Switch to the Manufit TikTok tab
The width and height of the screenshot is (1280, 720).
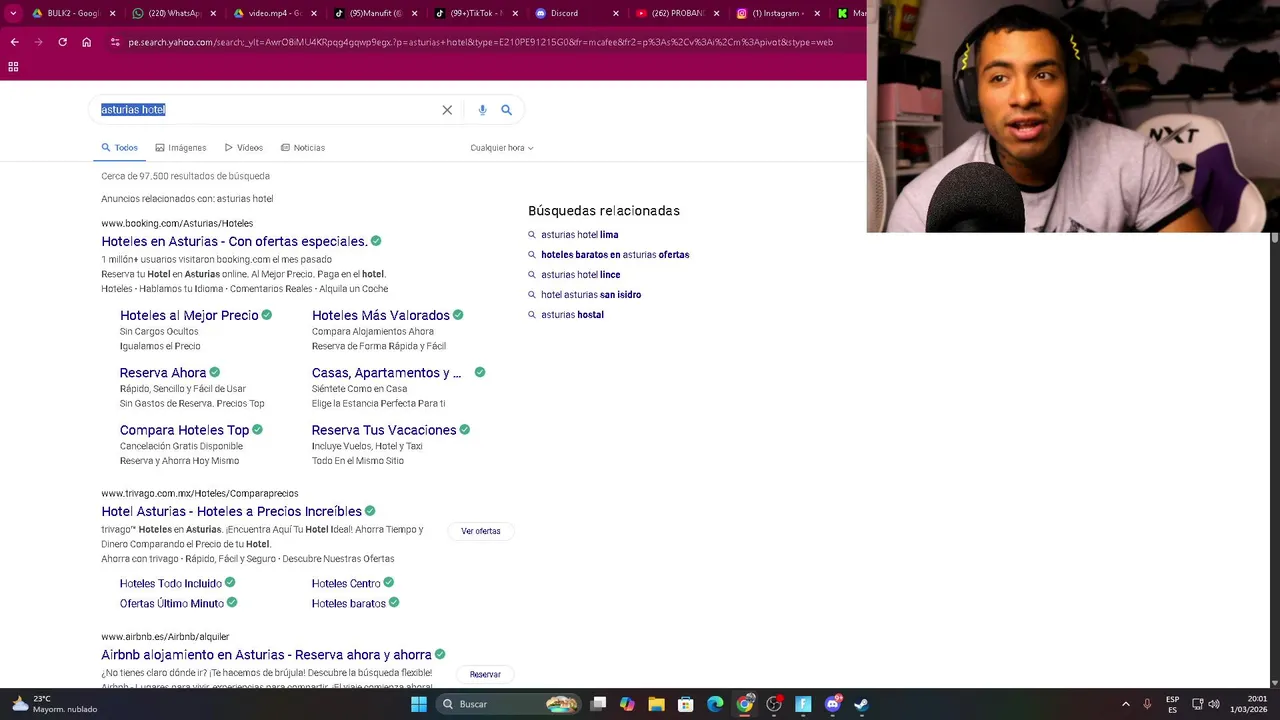click(375, 13)
